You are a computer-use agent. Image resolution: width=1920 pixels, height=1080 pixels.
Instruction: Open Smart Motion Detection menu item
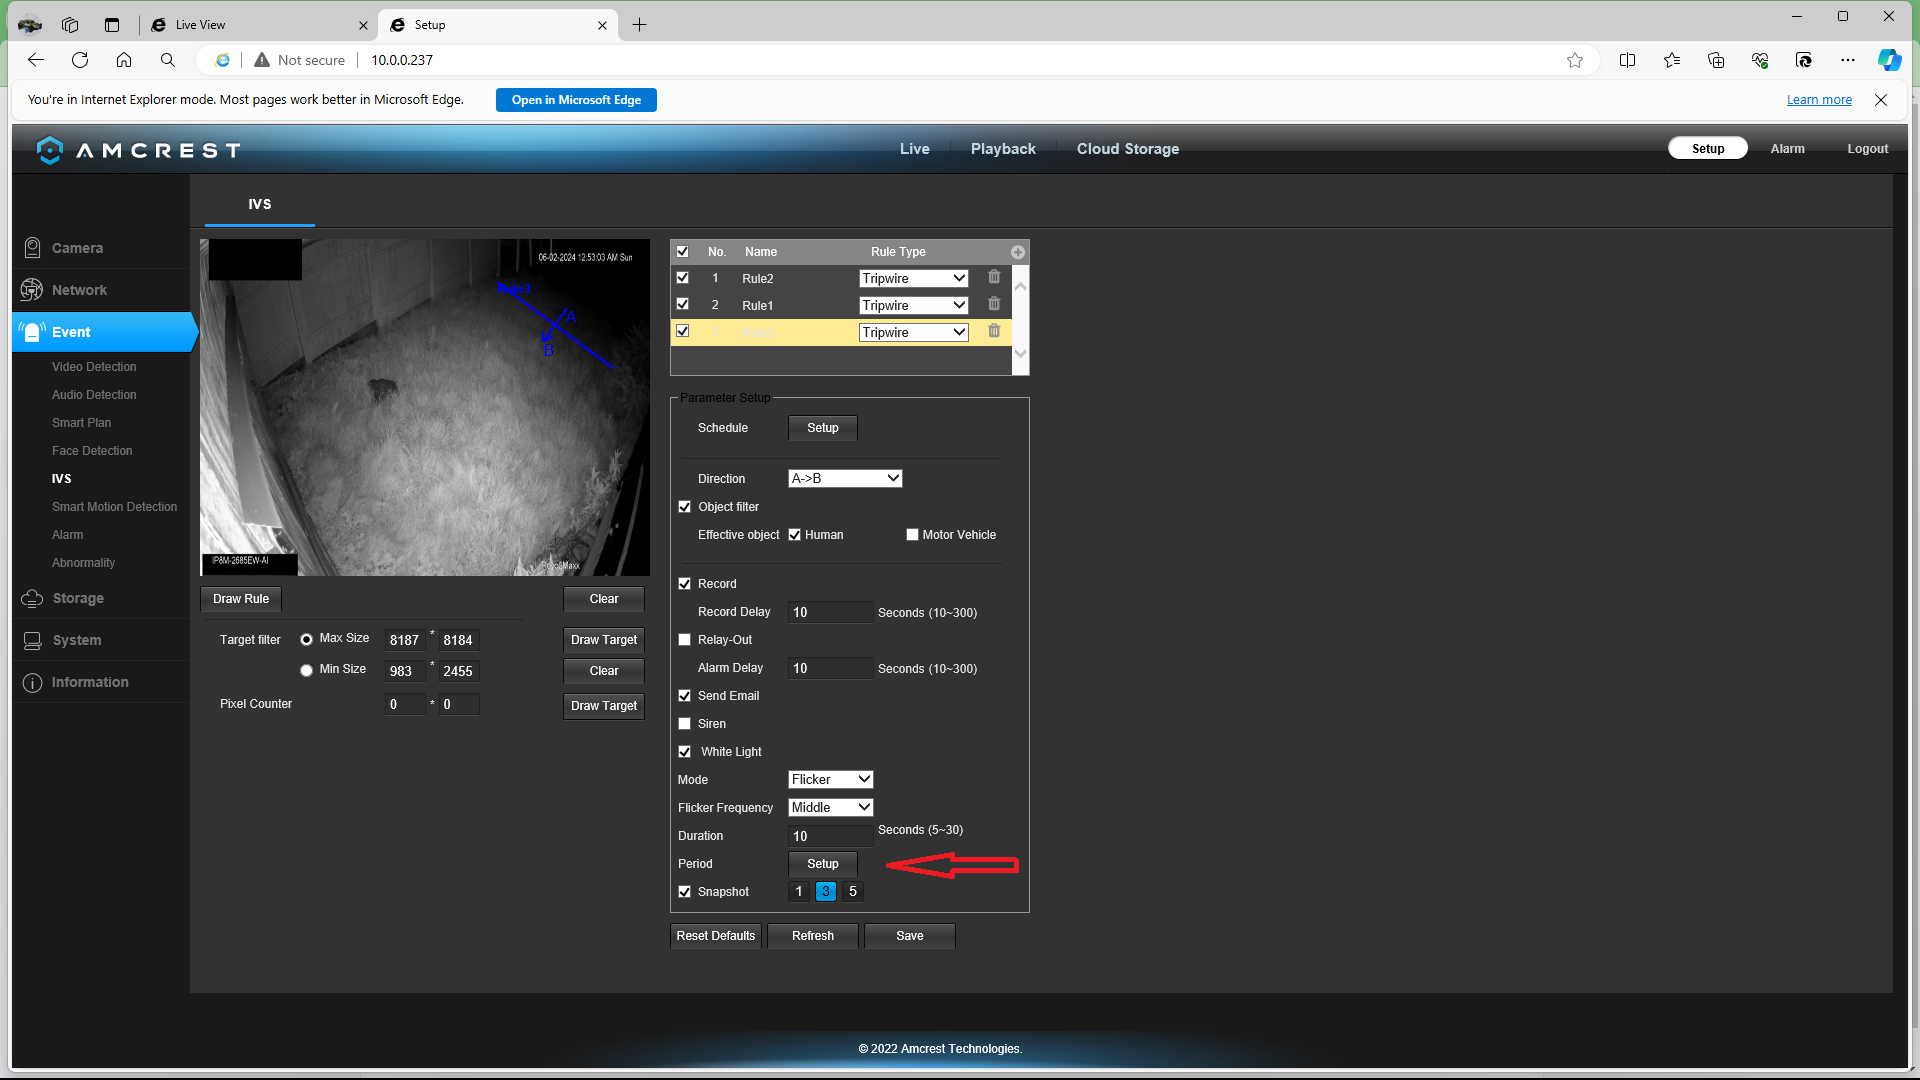tap(114, 507)
